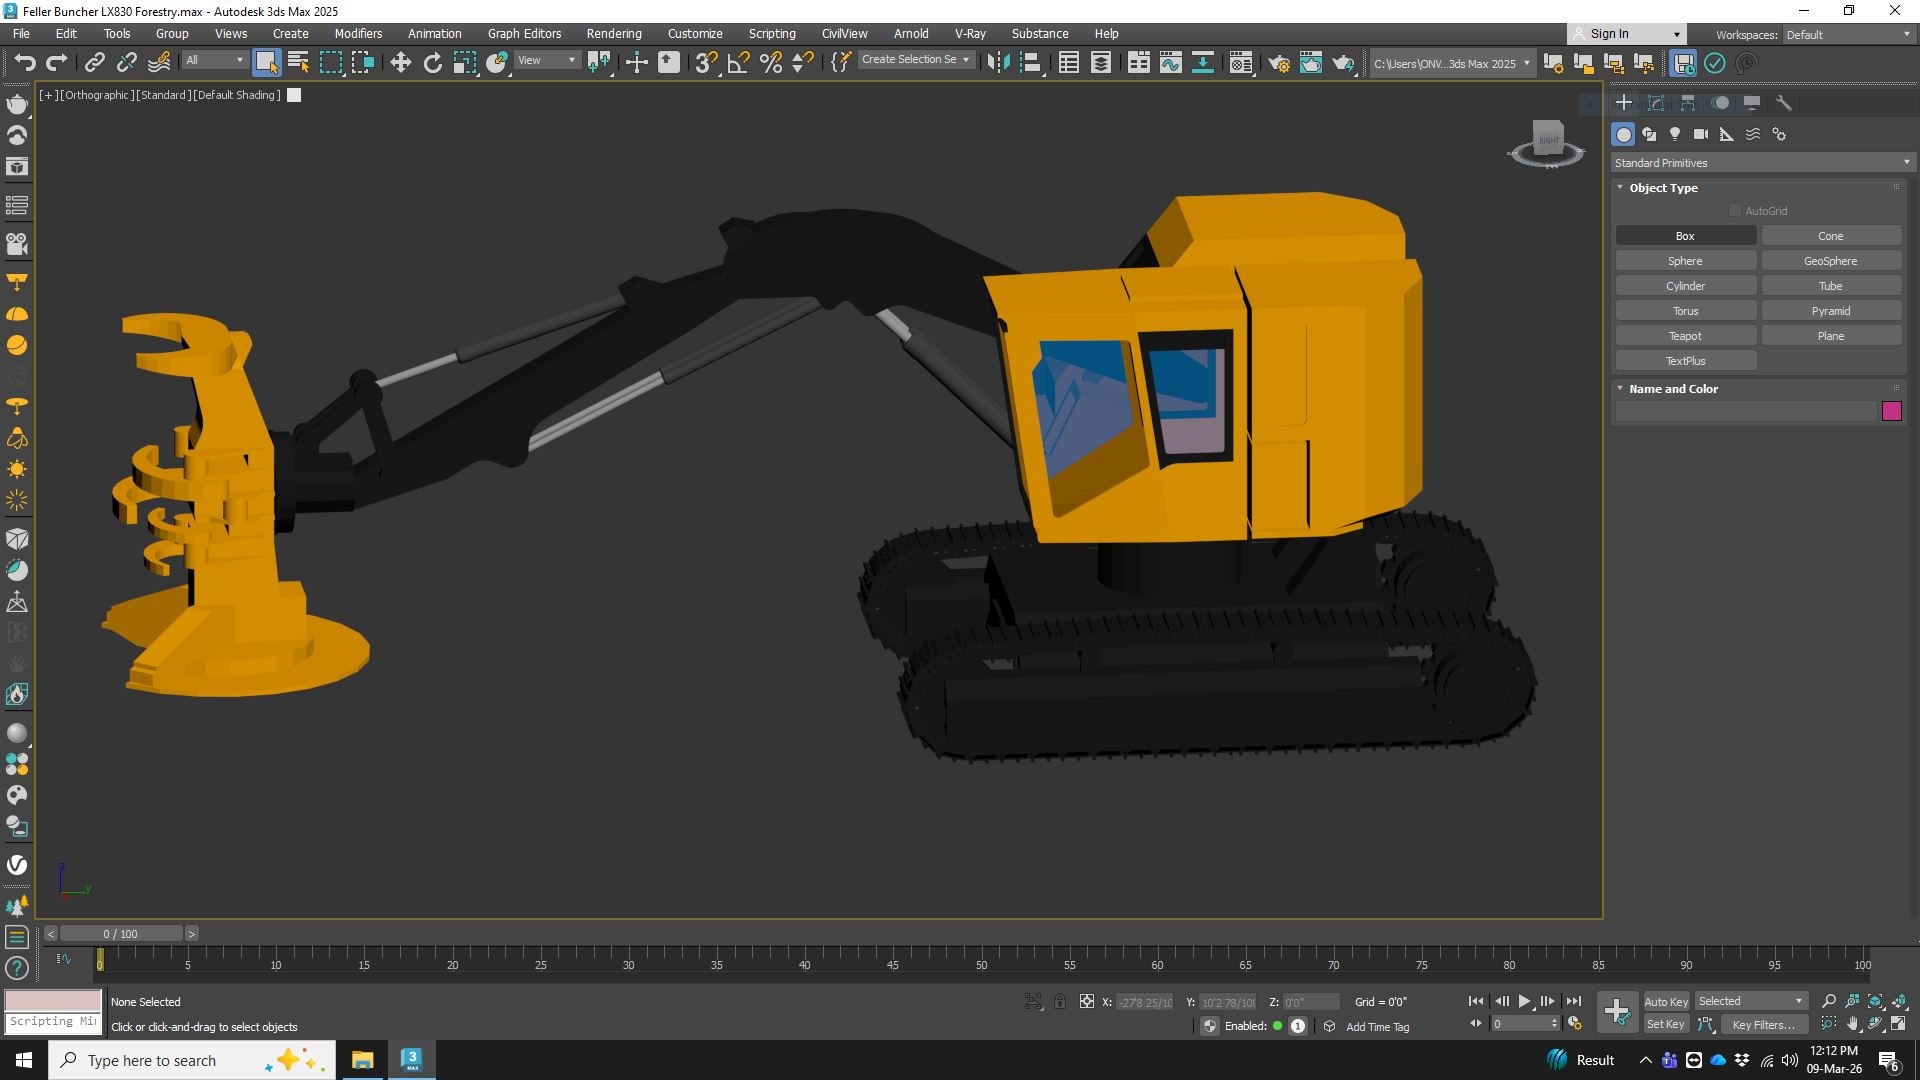Switch to Modify panel tab
Viewport: 1920px width, 1080px height.
pyautogui.click(x=1656, y=103)
